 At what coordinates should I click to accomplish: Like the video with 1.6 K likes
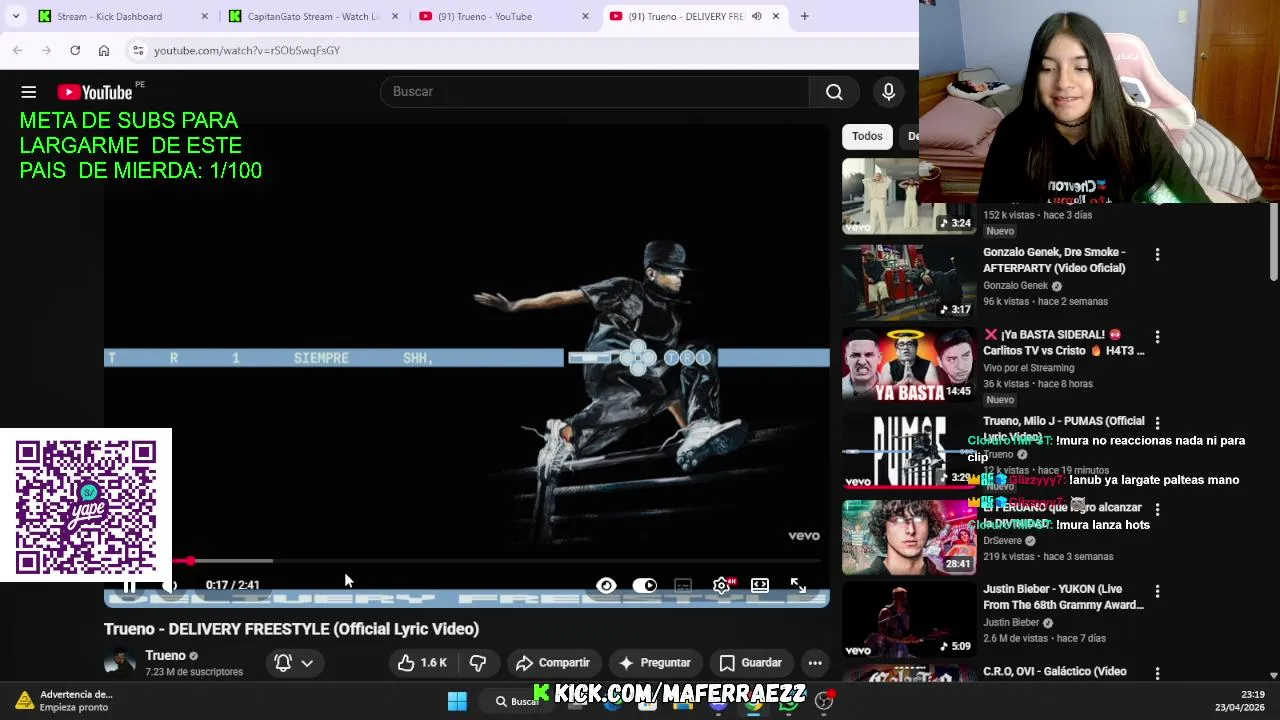(x=422, y=662)
